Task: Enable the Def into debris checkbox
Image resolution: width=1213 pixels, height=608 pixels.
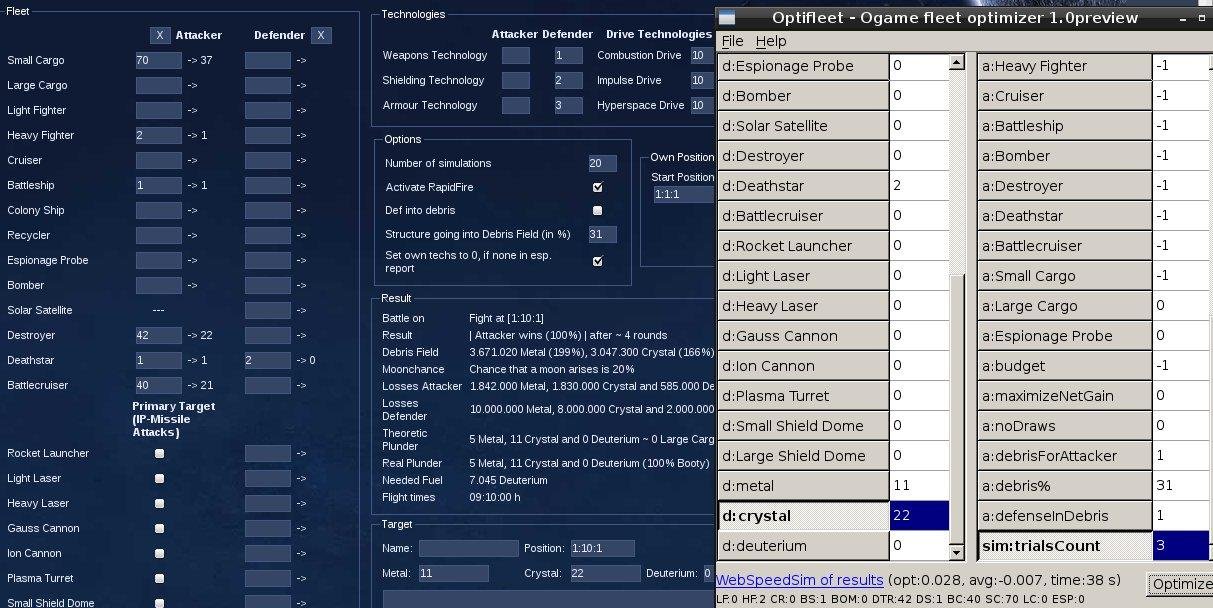Action: pyautogui.click(x=597, y=210)
